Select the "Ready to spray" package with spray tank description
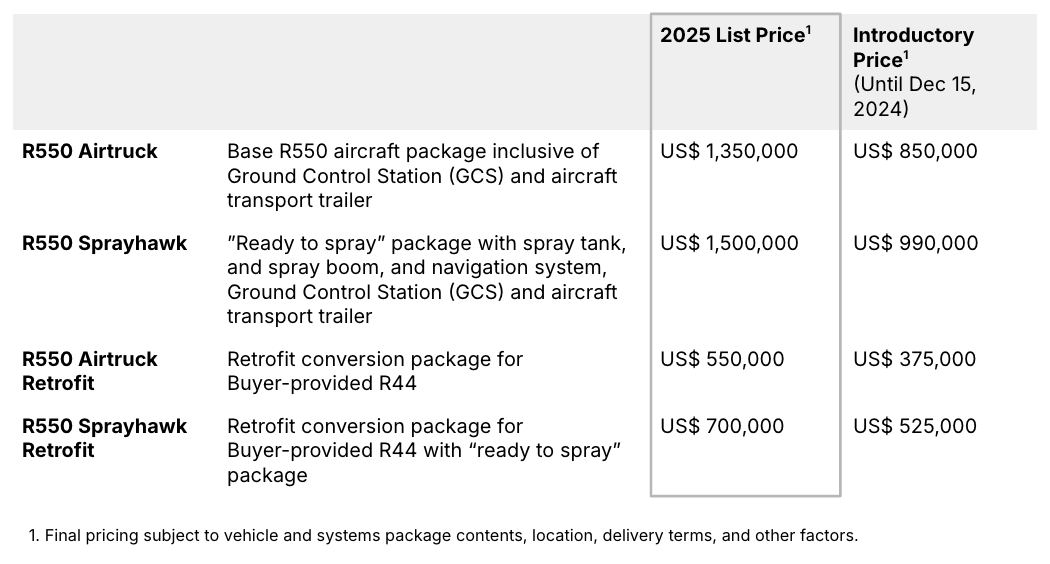This screenshot has width=1050, height=564. 426,280
